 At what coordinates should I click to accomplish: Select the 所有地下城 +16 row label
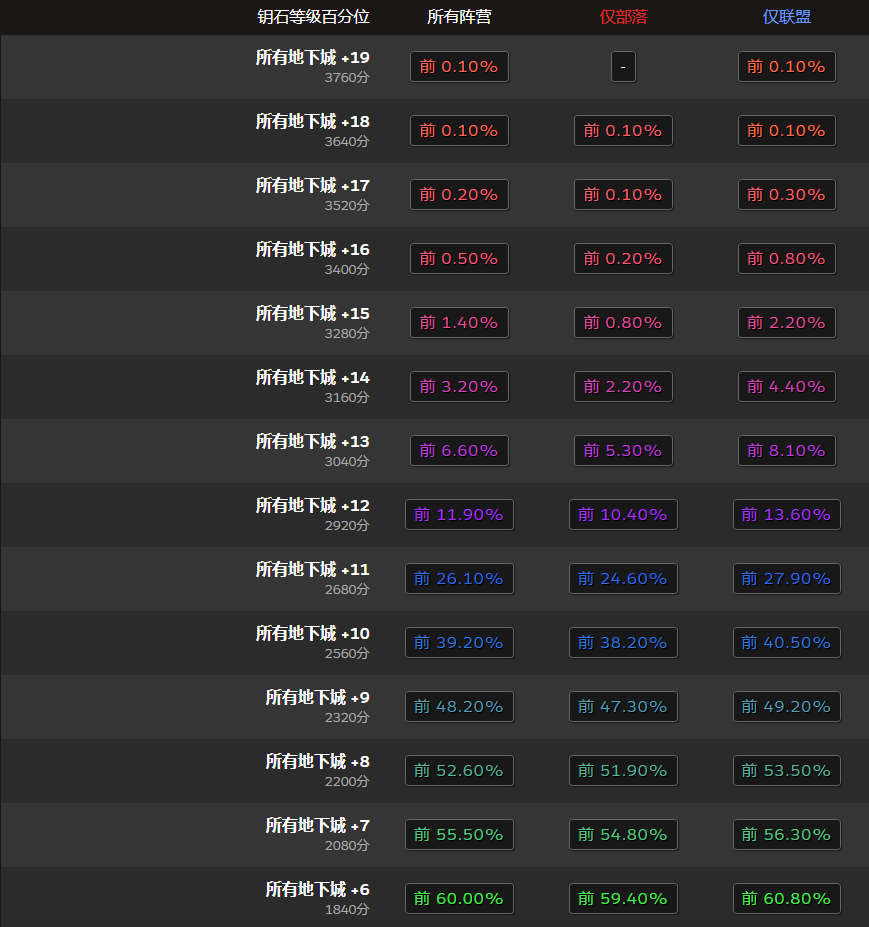click(312, 249)
